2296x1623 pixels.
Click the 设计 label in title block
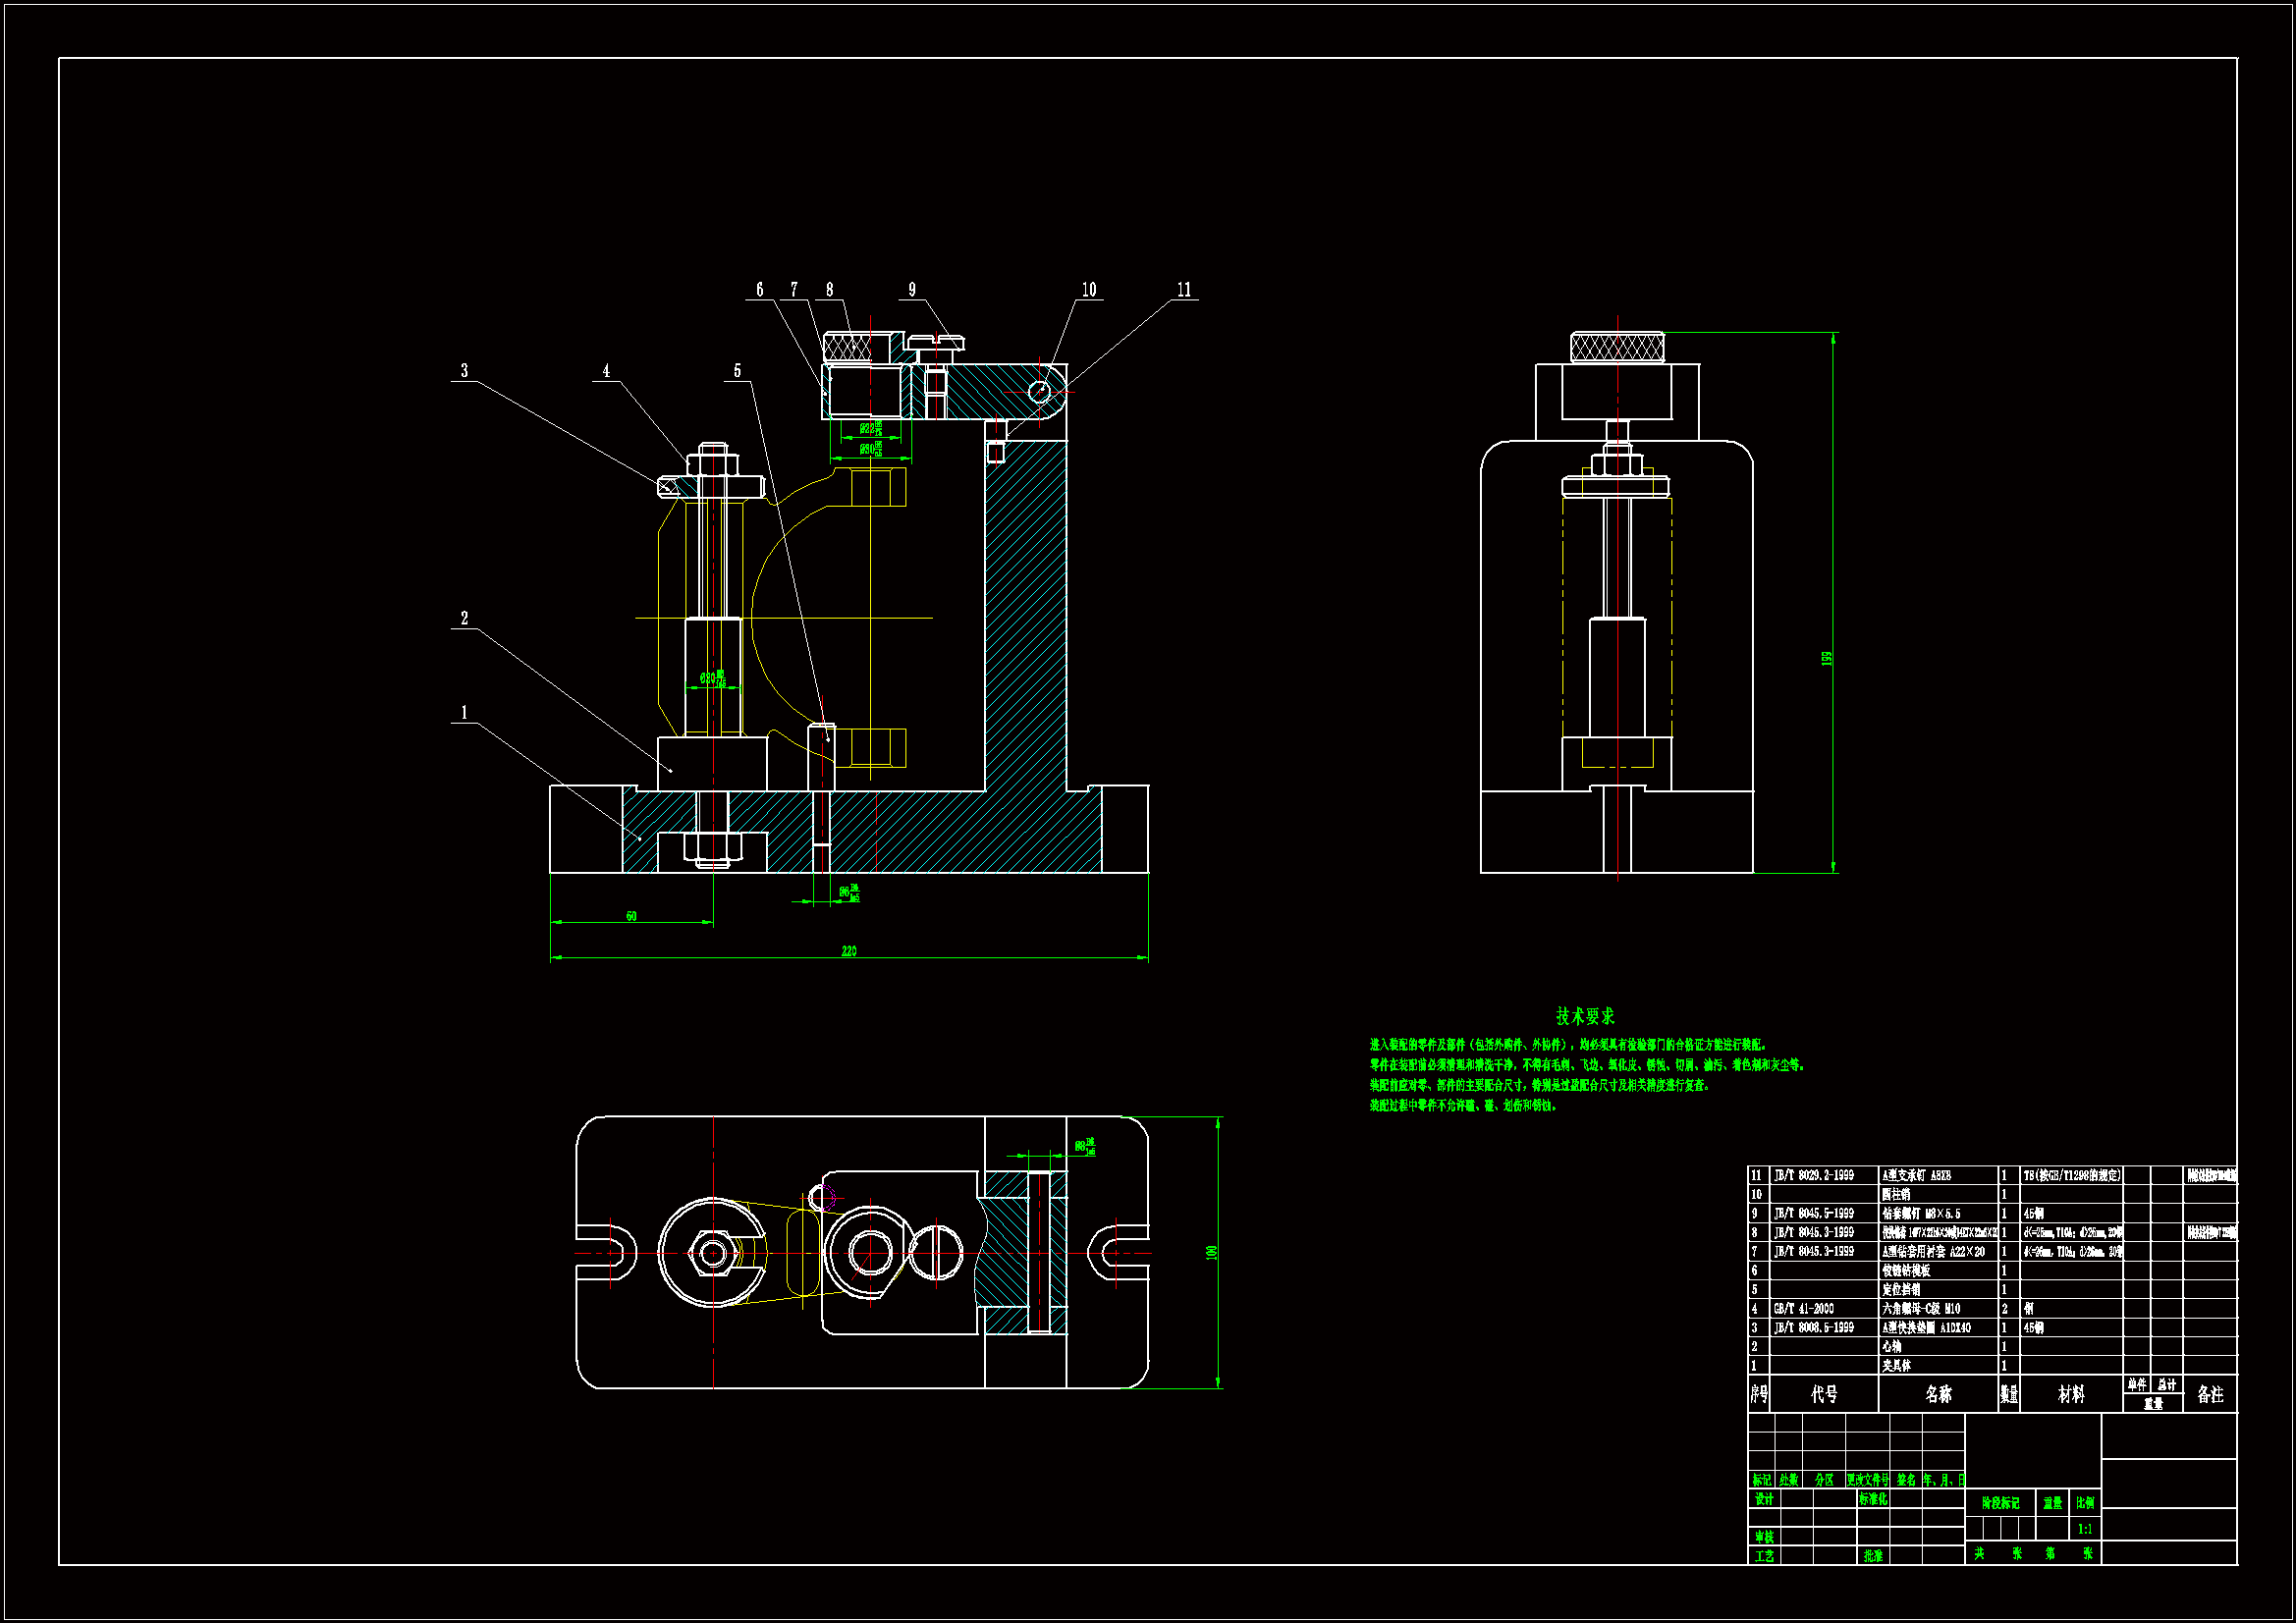pyautogui.click(x=1764, y=1500)
